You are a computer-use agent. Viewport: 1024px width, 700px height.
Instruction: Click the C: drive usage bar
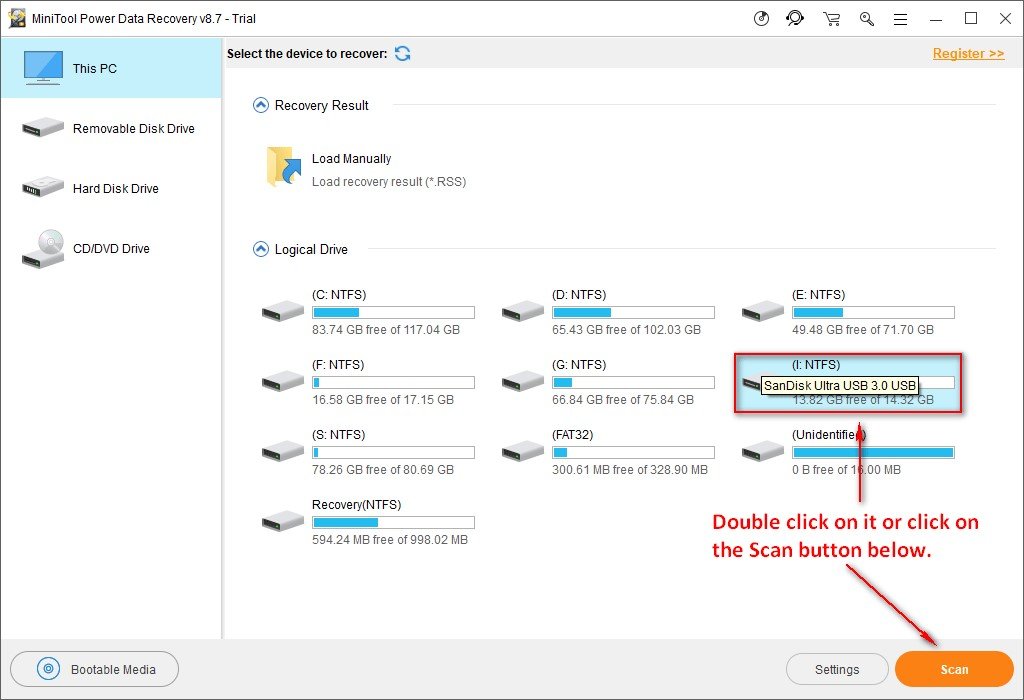click(x=393, y=312)
